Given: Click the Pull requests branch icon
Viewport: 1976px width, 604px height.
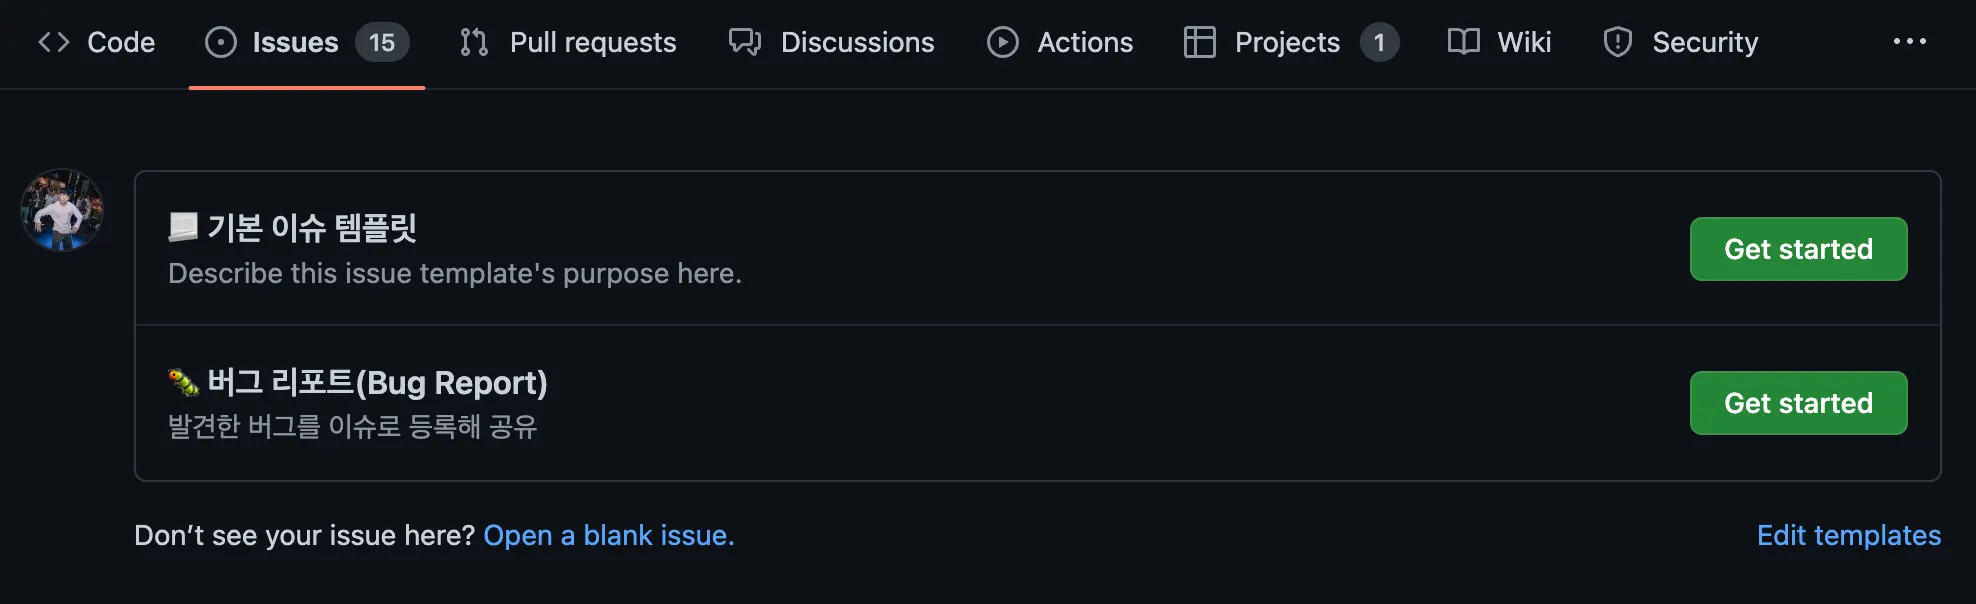Looking at the screenshot, I should [474, 42].
